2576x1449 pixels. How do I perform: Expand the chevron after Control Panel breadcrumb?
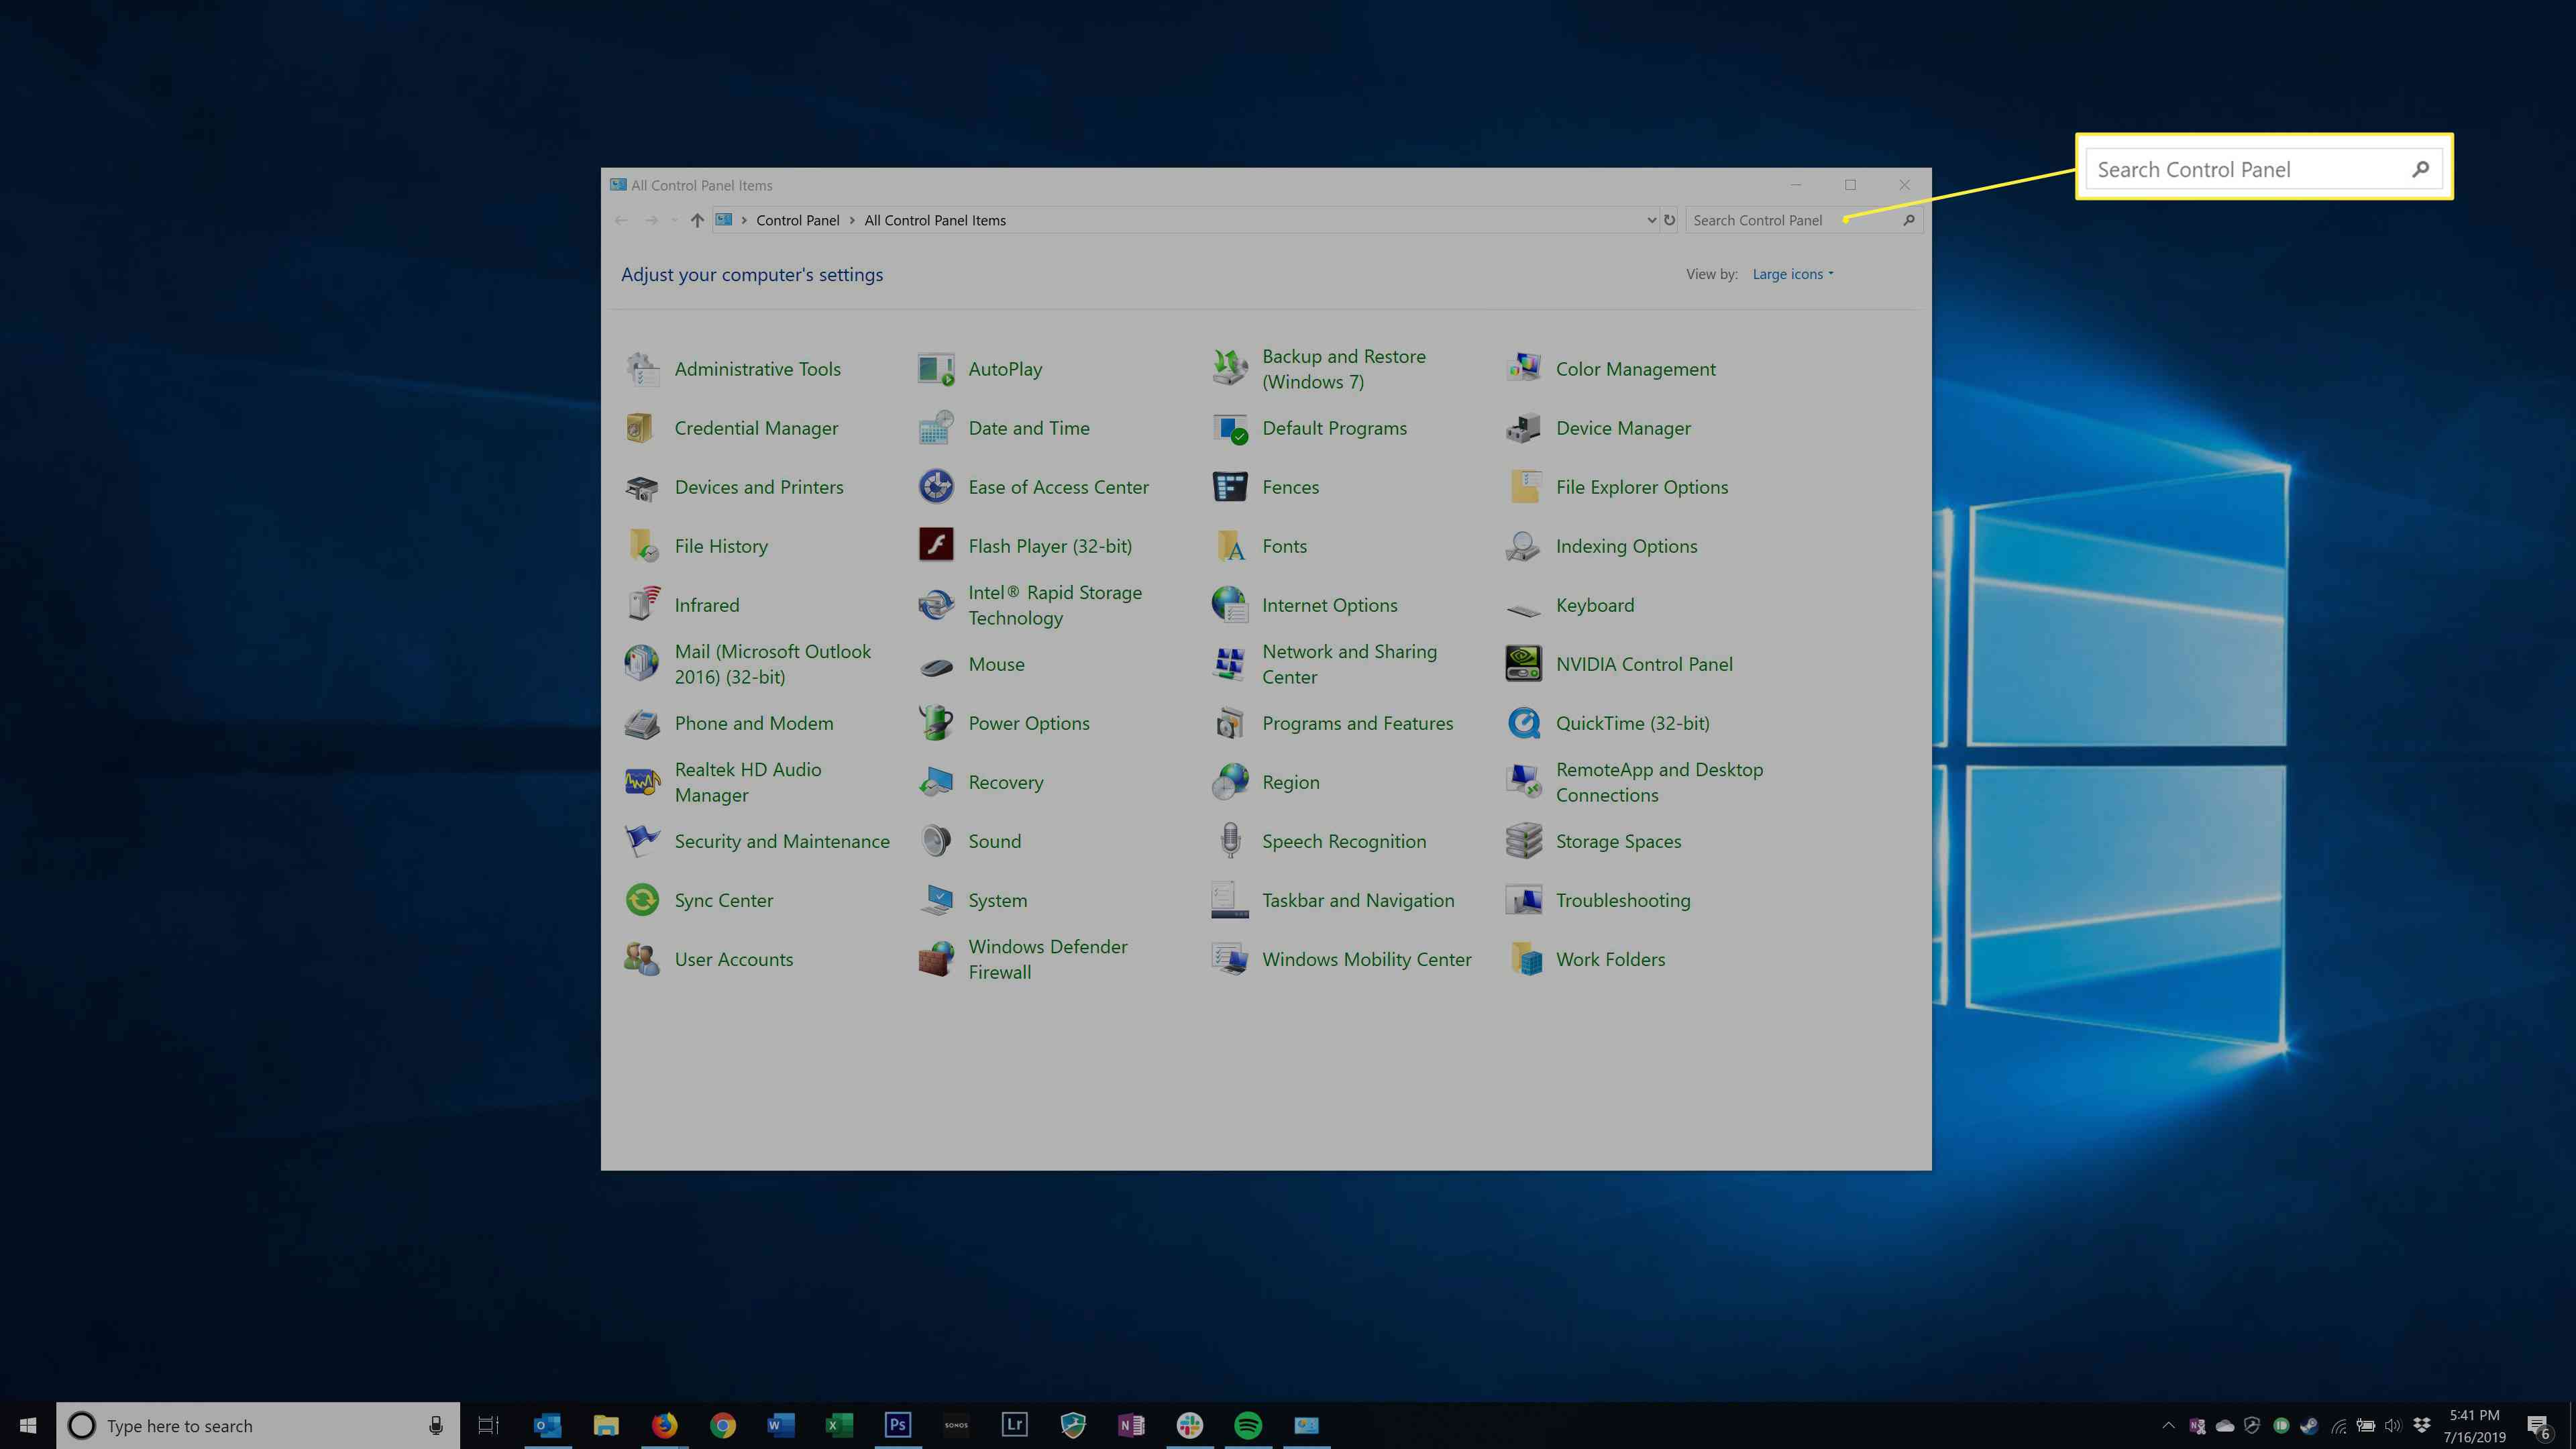pos(852,220)
